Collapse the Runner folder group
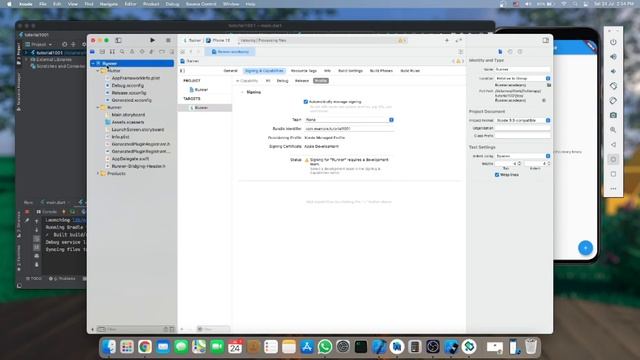Viewport: 640px width, 360px height. pyautogui.click(x=98, y=107)
